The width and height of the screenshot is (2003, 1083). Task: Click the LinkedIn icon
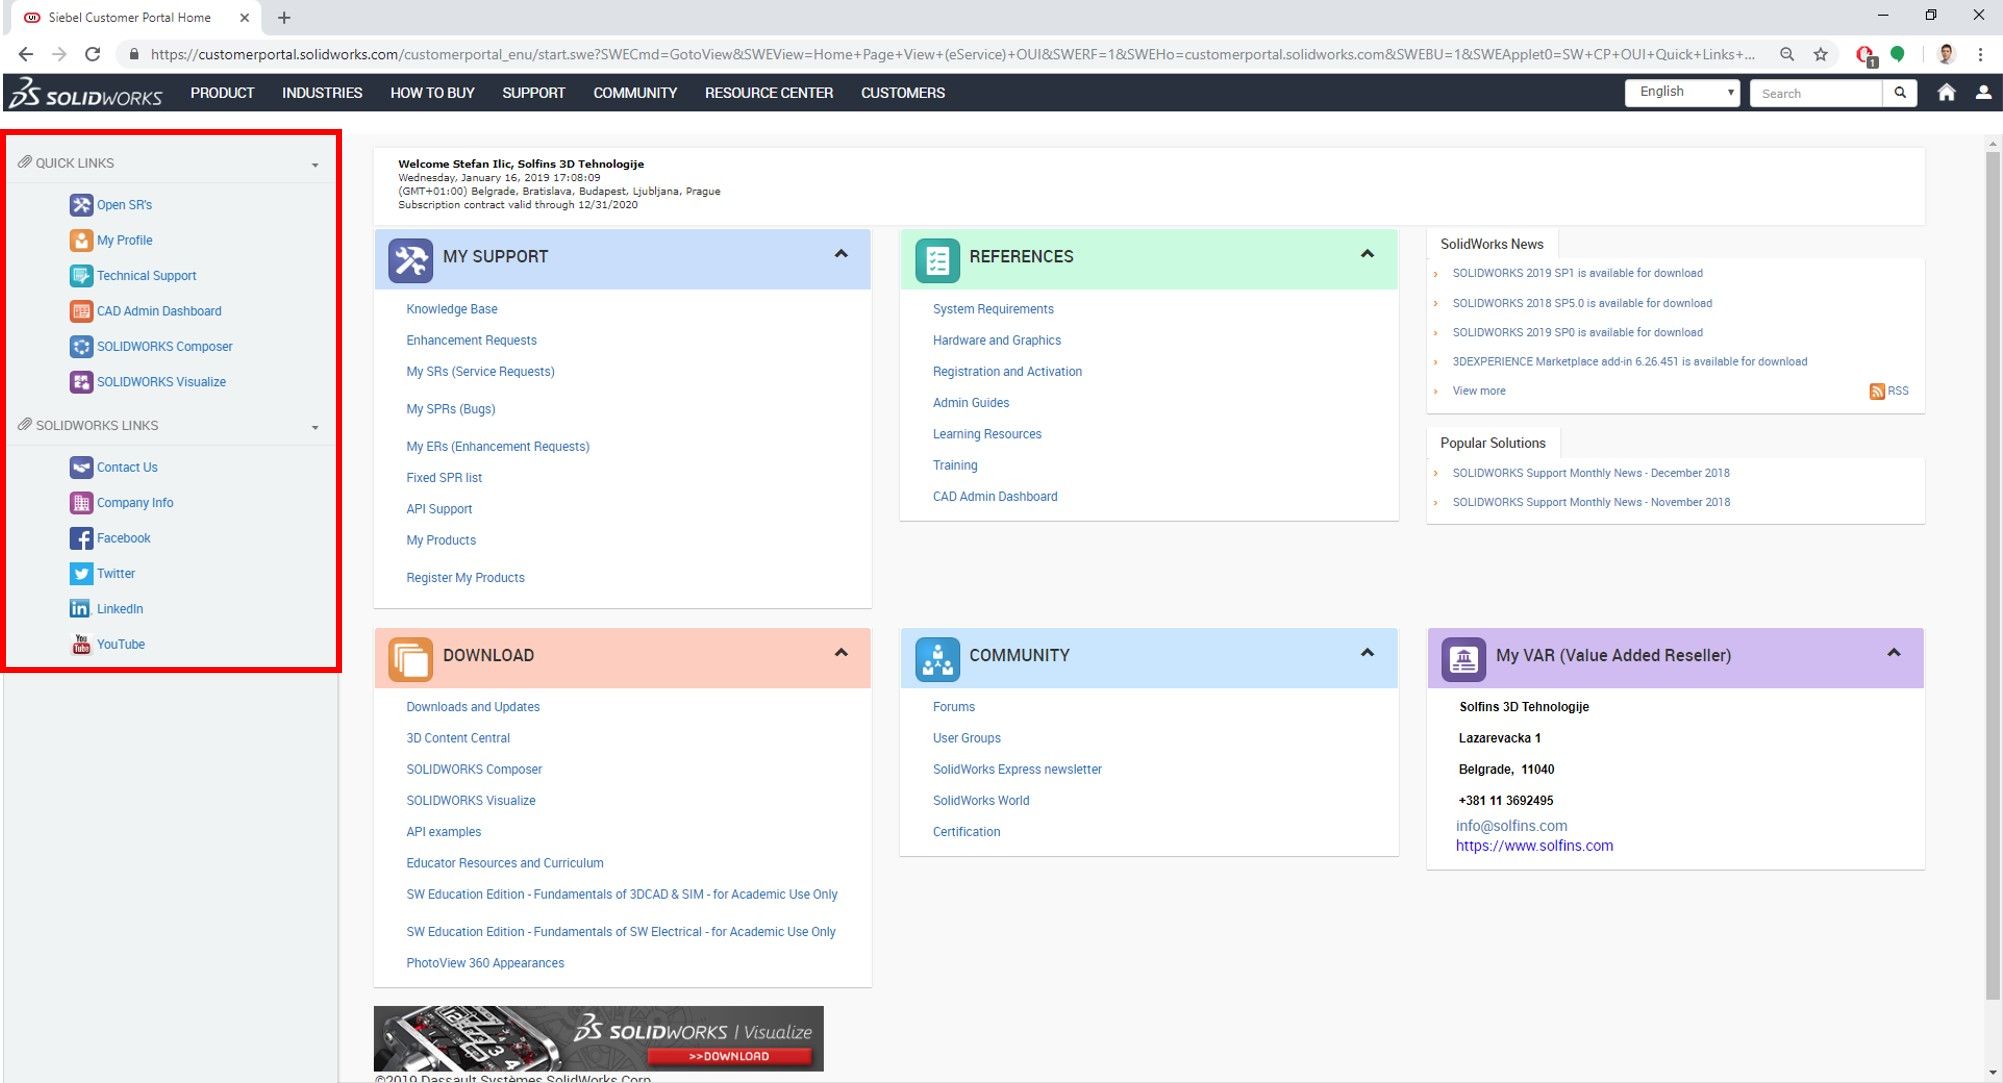(80, 608)
